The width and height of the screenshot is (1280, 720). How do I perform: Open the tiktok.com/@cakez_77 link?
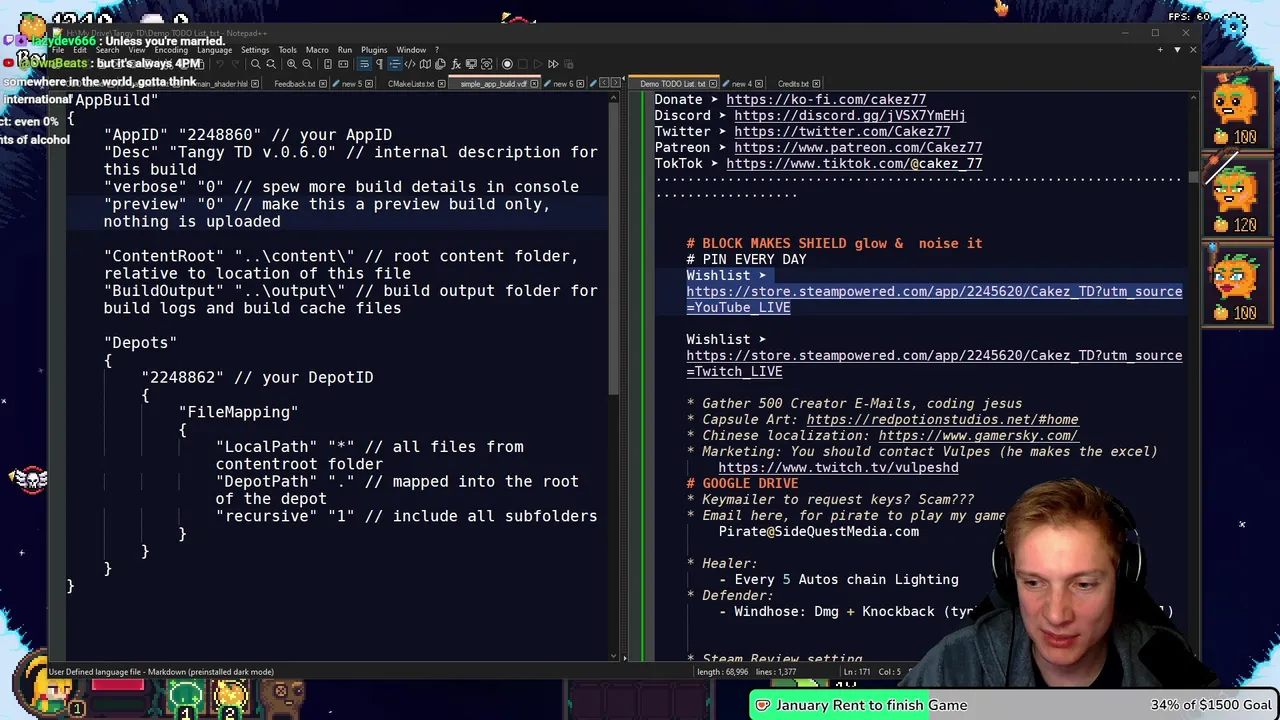click(854, 164)
